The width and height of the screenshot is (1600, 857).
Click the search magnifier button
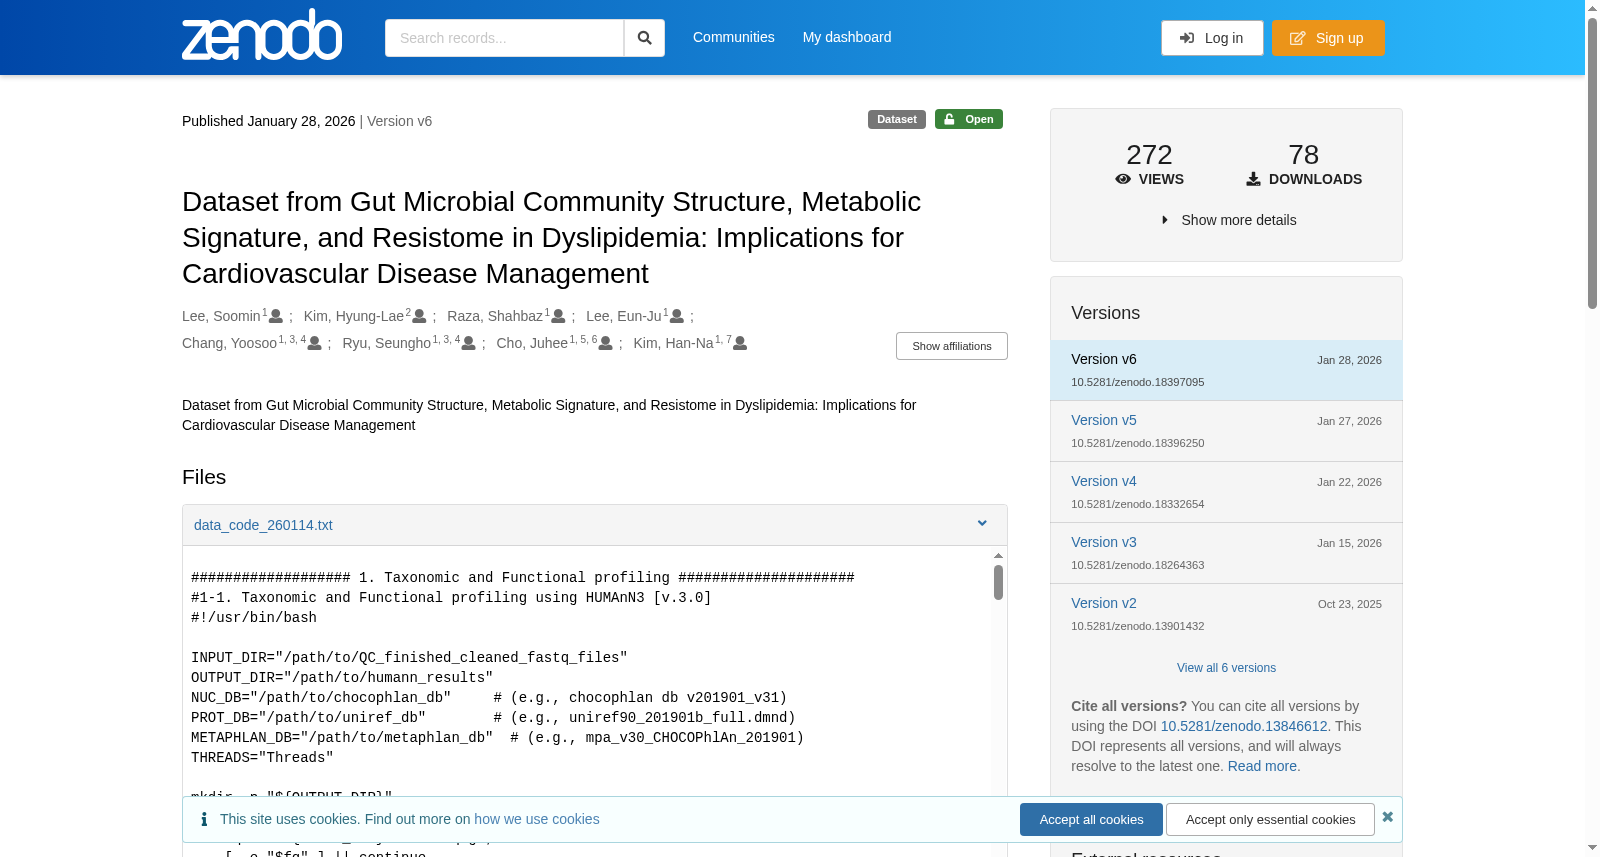tap(644, 38)
